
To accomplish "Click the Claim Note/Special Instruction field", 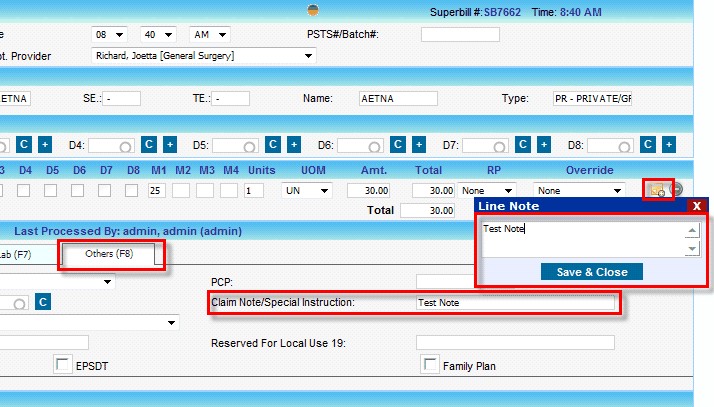I will pos(515,302).
